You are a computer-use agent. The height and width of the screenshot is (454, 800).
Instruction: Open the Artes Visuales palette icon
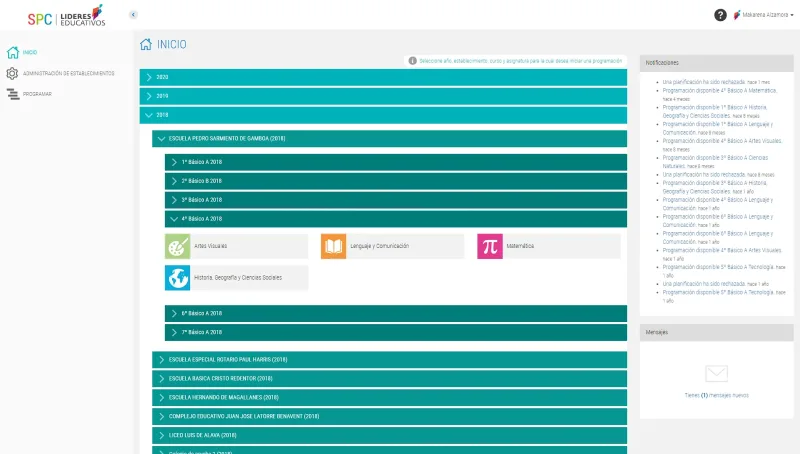(178, 246)
